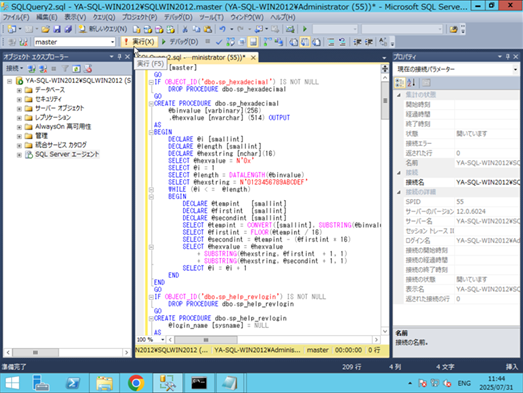Collapse the CREATE PROCEDURE dbo.sp_hexadecimal code block
This screenshot has height=393, width=523.
pos(151,104)
